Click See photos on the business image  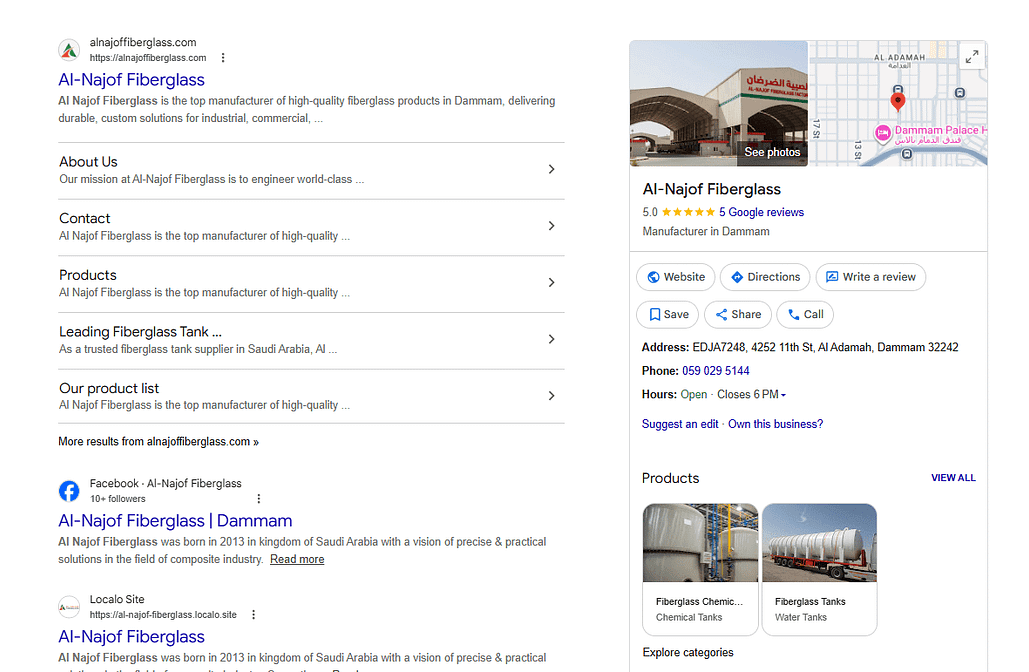coord(772,152)
